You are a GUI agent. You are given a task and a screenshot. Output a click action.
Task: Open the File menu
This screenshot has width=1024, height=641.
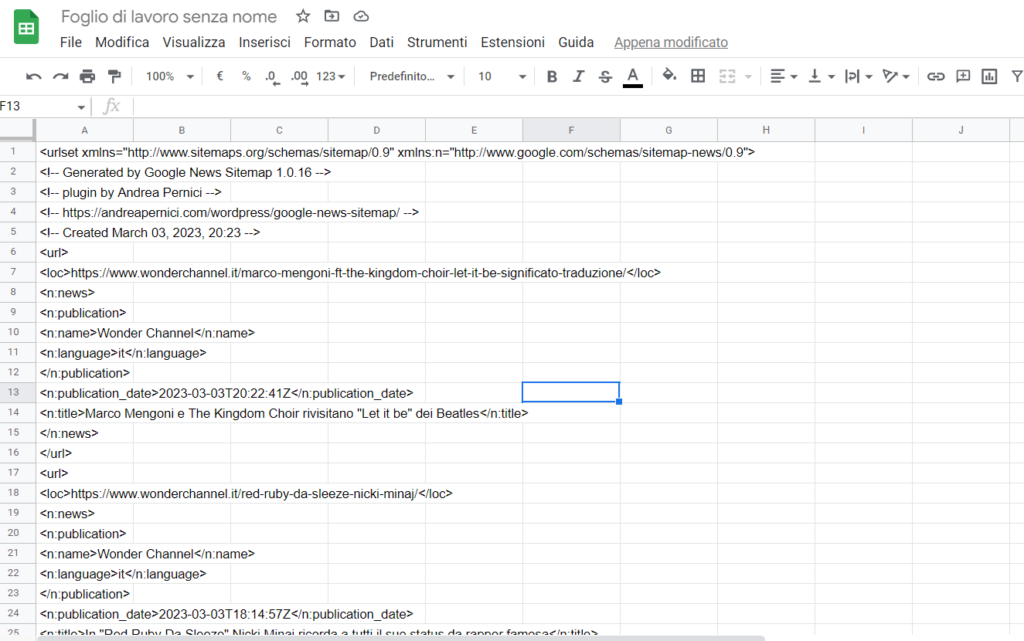click(x=71, y=42)
